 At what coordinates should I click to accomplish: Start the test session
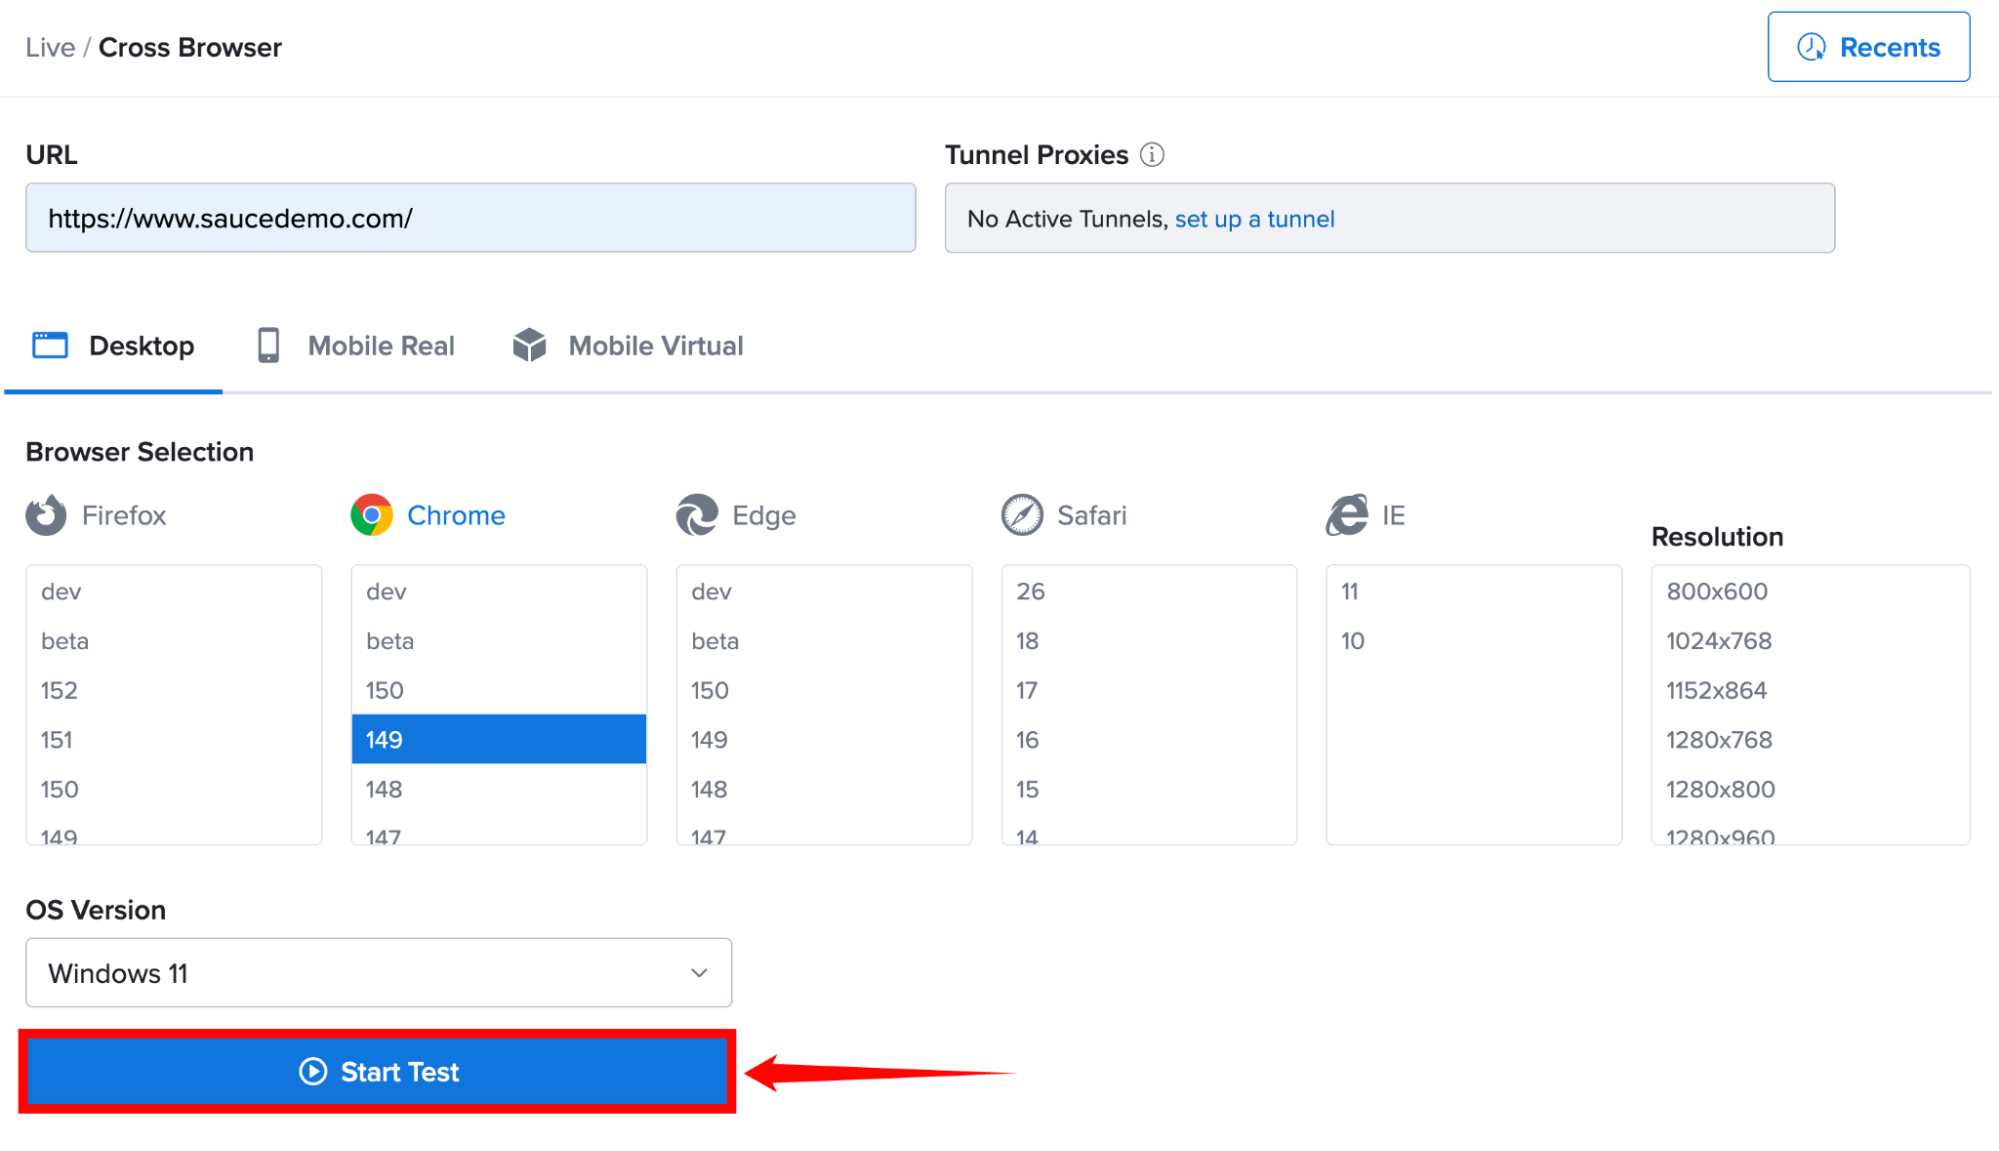tap(378, 1072)
